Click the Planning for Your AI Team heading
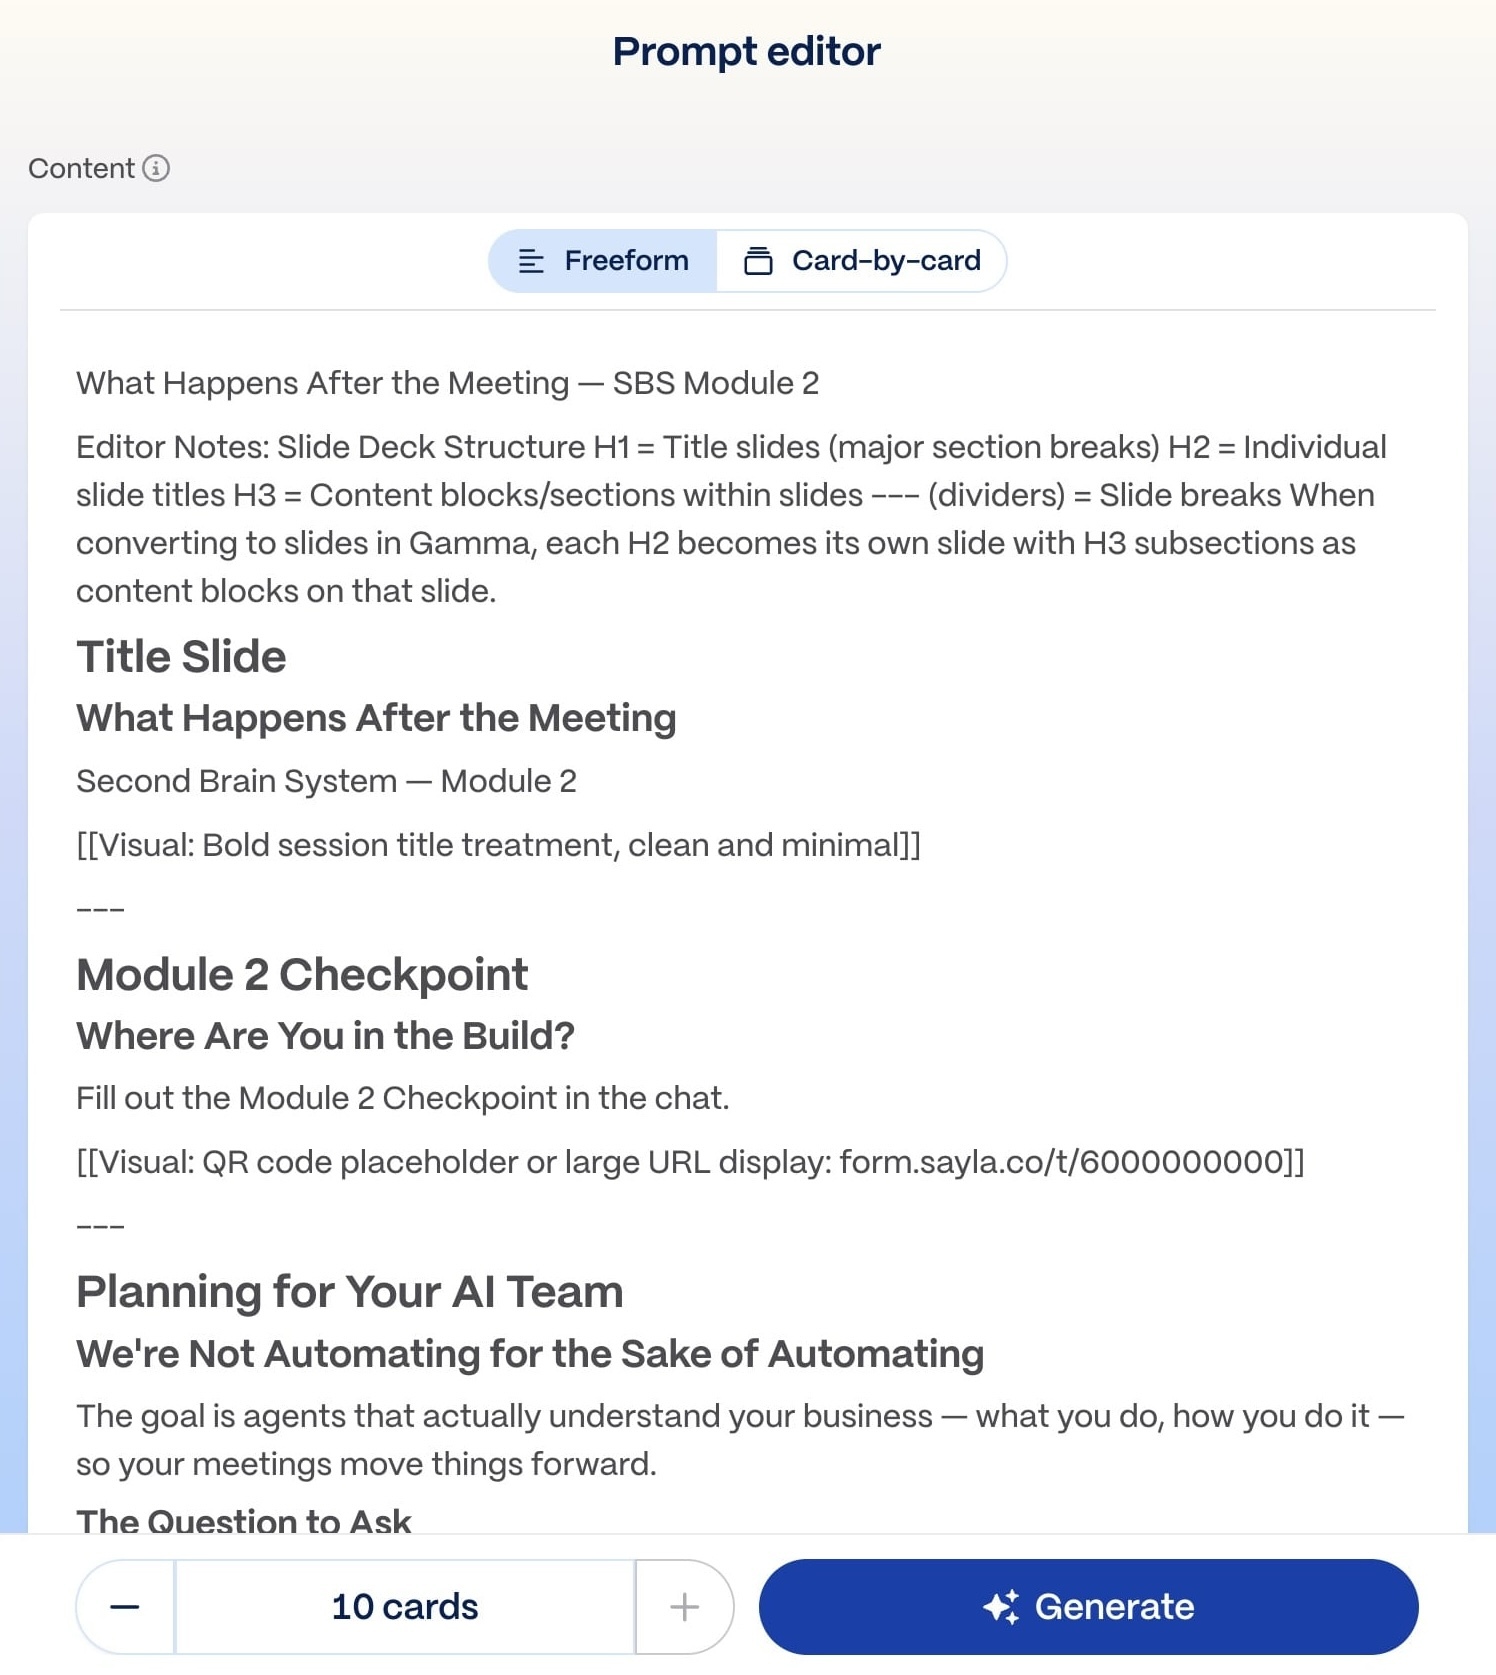This screenshot has height=1675, width=1496. (350, 1292)
